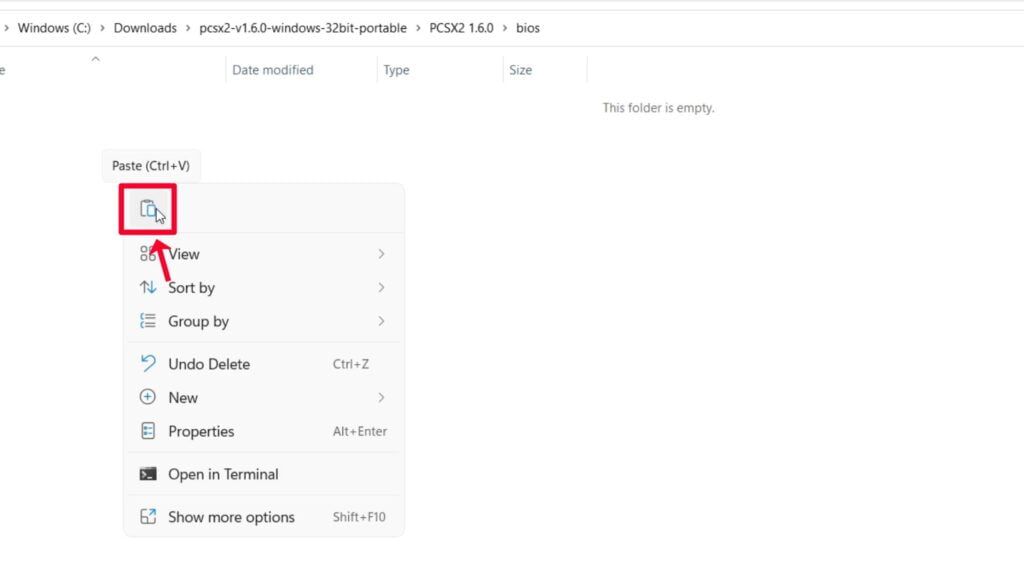
Task: Click the Type column header
Action: pos(397,70)
